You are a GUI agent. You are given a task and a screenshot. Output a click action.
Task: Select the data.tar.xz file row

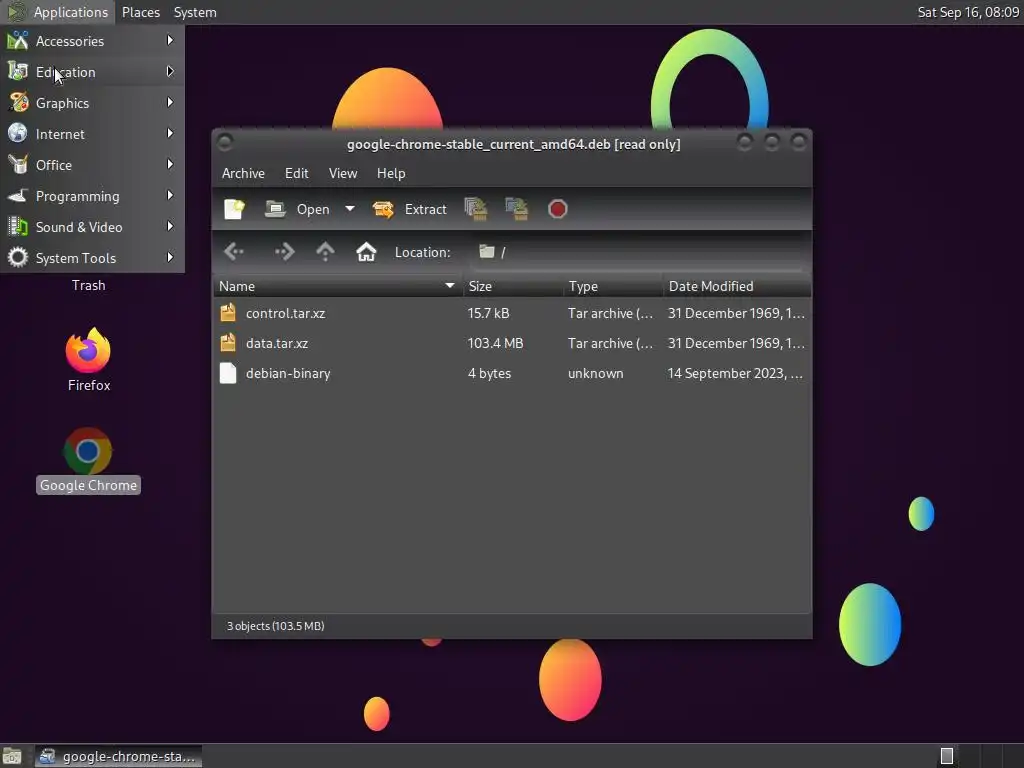[512, 343]
